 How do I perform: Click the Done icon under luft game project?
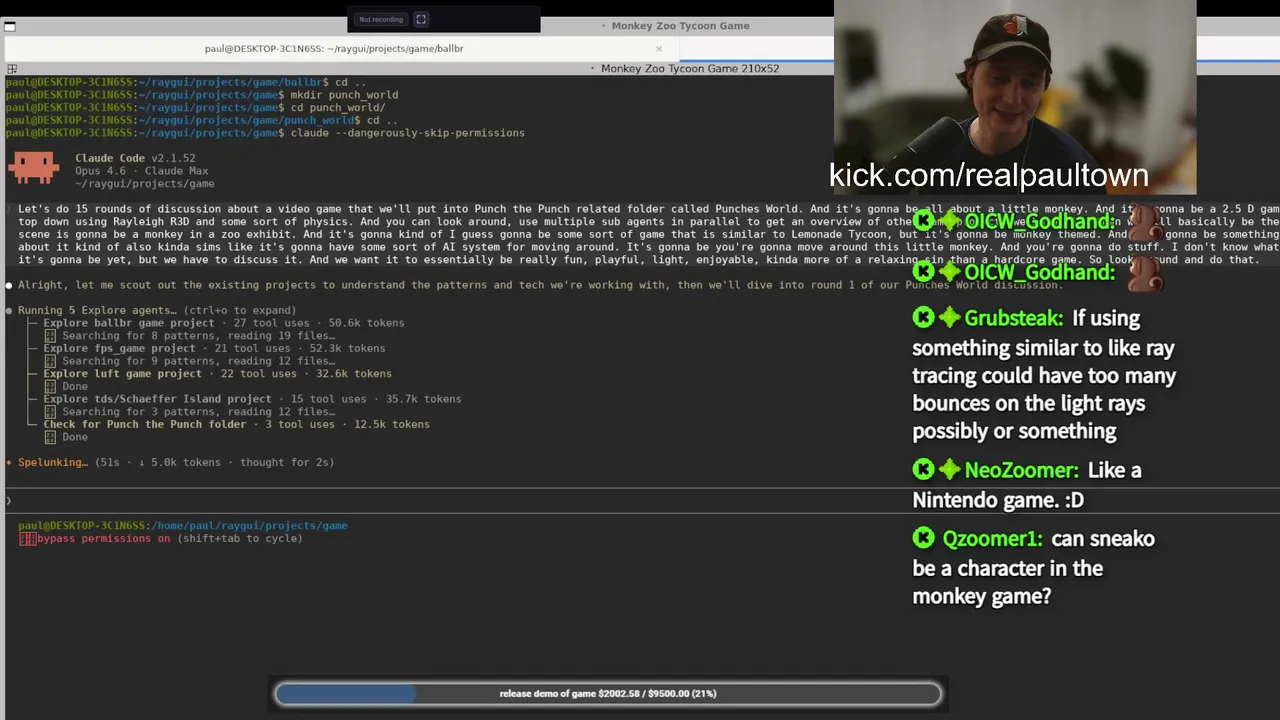pyautogui.click(x=50, y=386)
